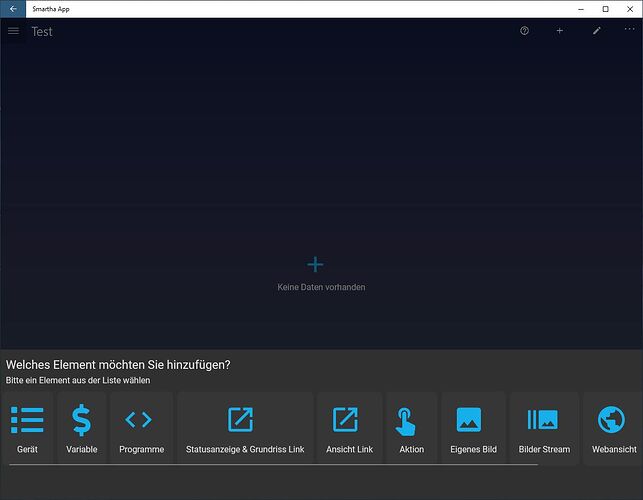Screen dimensions: 643x500
Task: Open the three-dots more options menu
Action: tap(629, 30)
